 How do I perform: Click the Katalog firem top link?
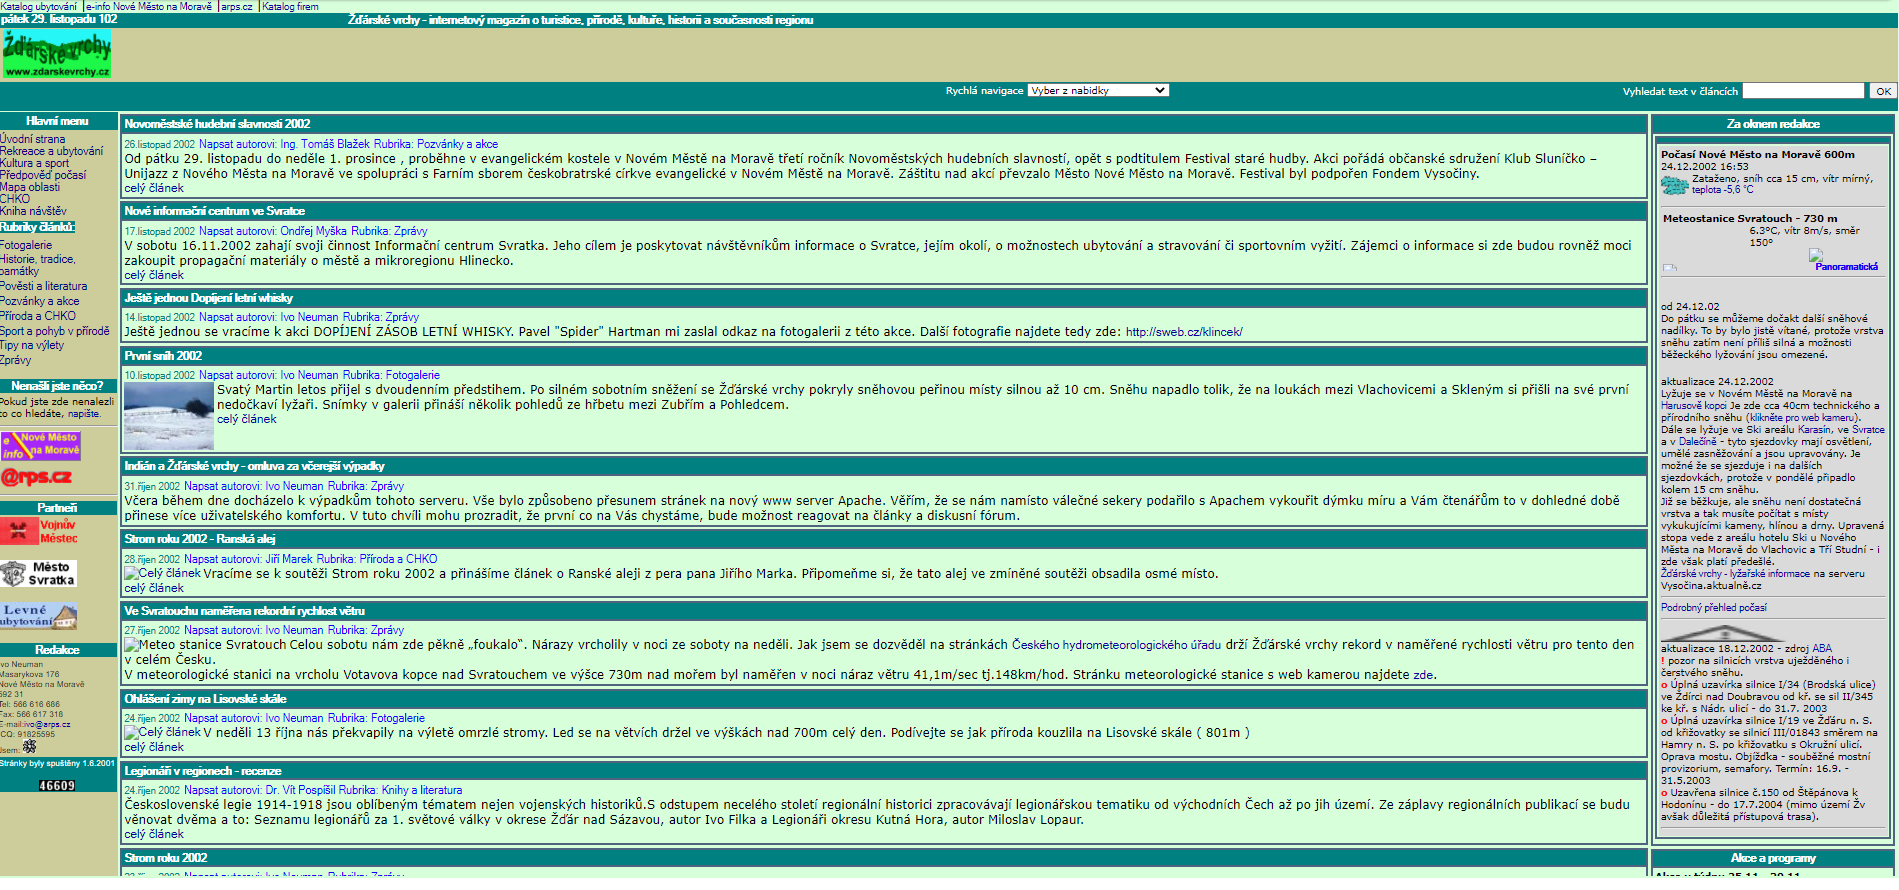[x=290, y=6]
